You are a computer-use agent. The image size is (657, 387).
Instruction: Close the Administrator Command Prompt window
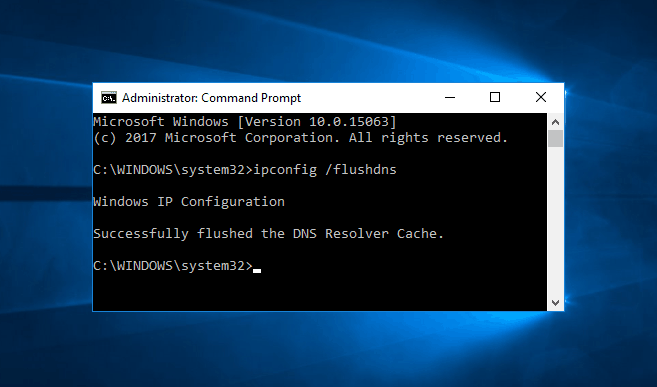click(541, 98)
